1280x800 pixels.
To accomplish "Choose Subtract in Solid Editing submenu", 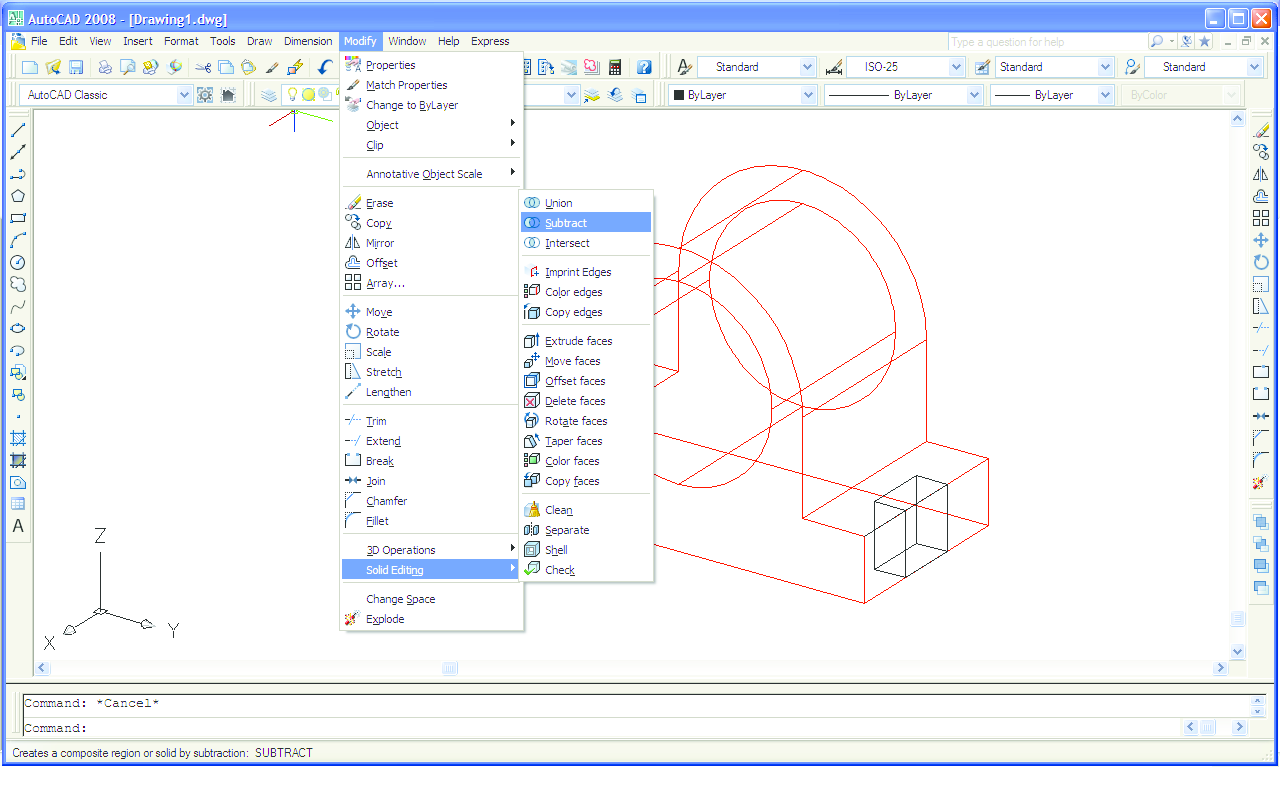I will [x=587, y=223].
